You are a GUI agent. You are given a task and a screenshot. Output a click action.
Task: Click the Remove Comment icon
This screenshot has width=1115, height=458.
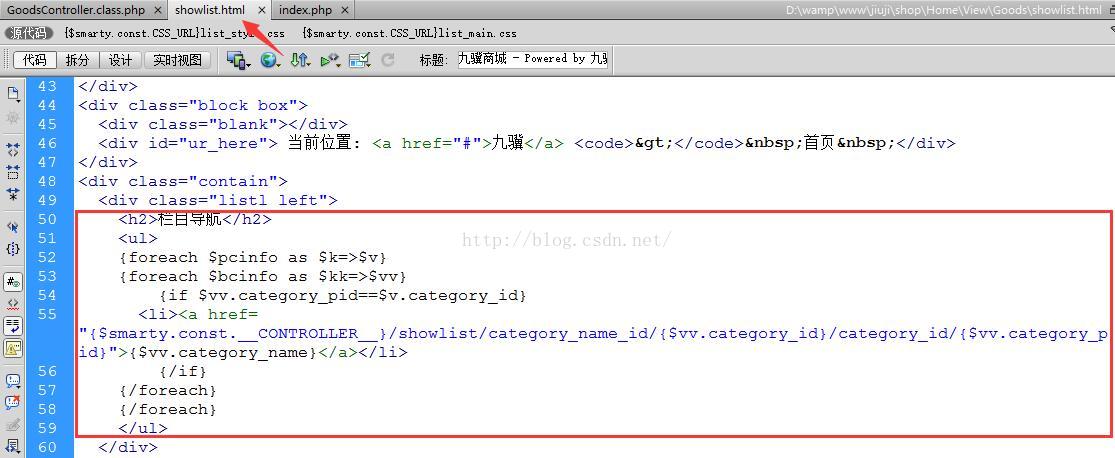tap(13, 403)
